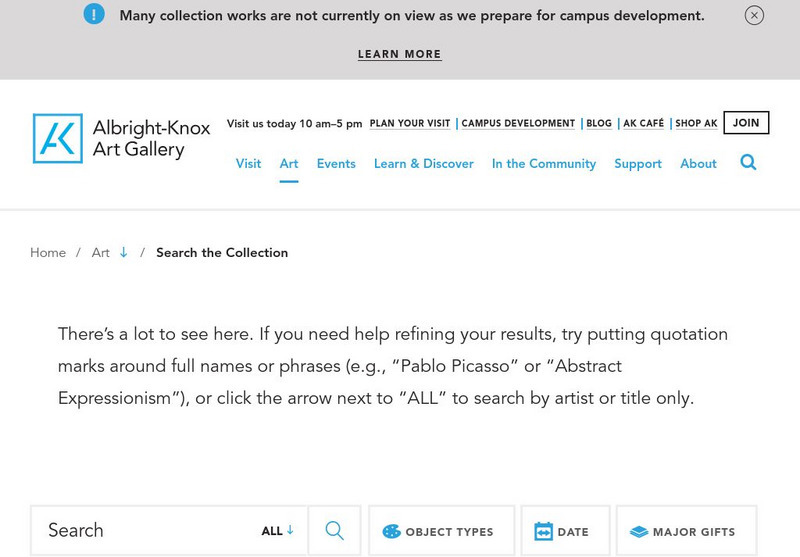This screenshot has height=557, width=800.
Task: Open site search magnifier in navigation
Action: point(748,163)
